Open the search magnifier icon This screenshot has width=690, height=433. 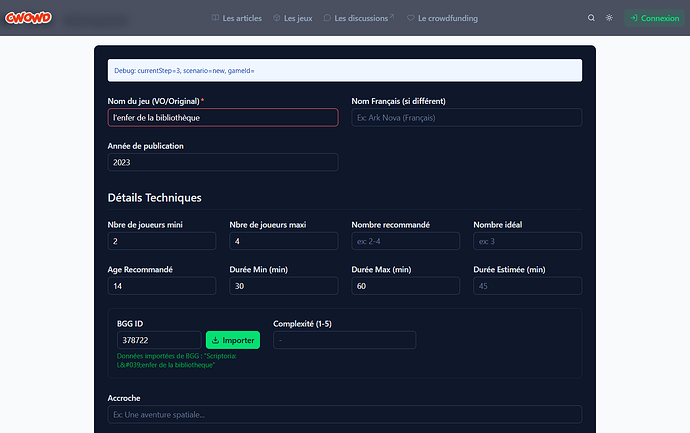click(x=591, y=18)
